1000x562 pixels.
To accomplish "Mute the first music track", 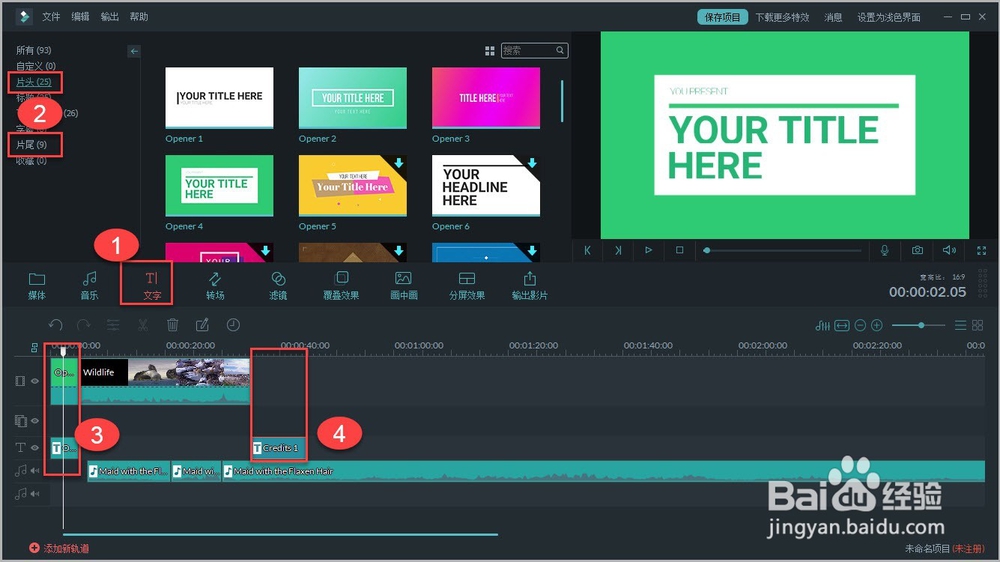I will [35, 471].
